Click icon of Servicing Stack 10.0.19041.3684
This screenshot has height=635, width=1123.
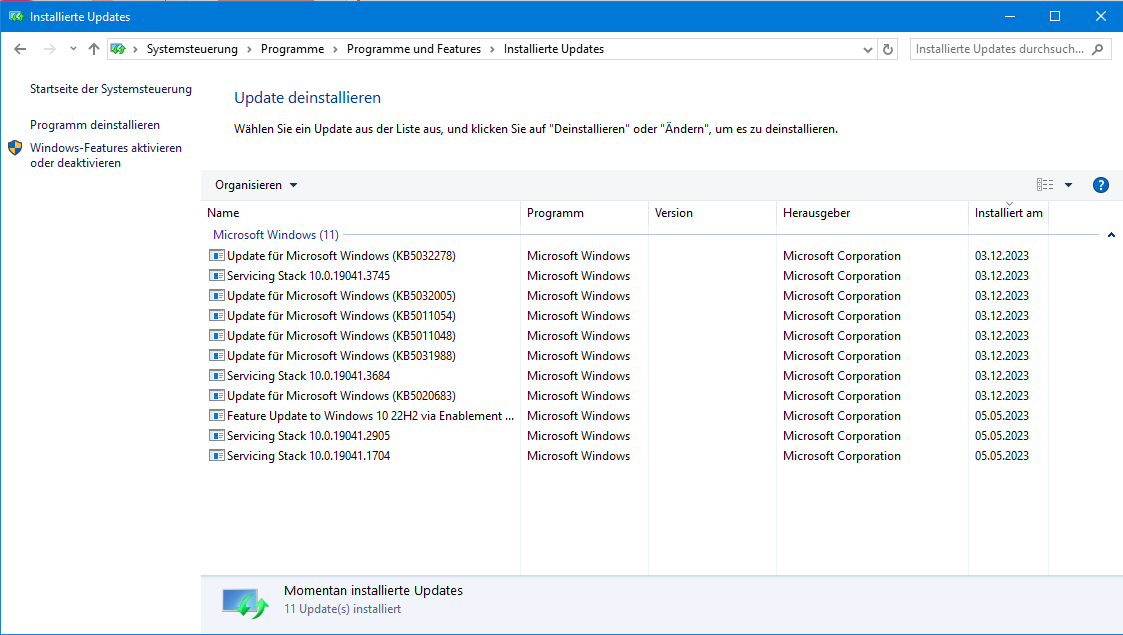pyautogui.click(x=216, y=376)
